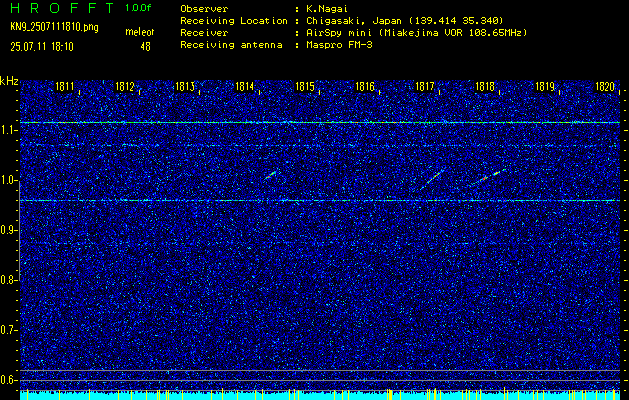This screenshot has height=400, width=629.
Task: Click the 1.1 frequency axis label
Action: coord(8,130)
